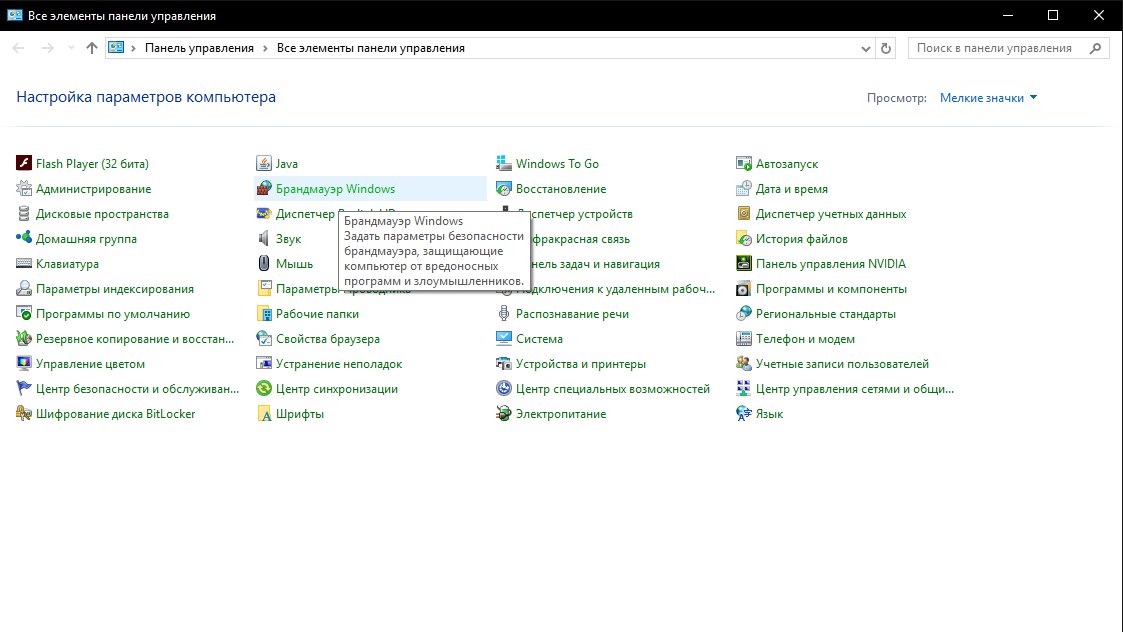This screenshot has width=1123, height=632.
Task: Open the Flash Player (32 бита) icon
Action: [24, 163]
